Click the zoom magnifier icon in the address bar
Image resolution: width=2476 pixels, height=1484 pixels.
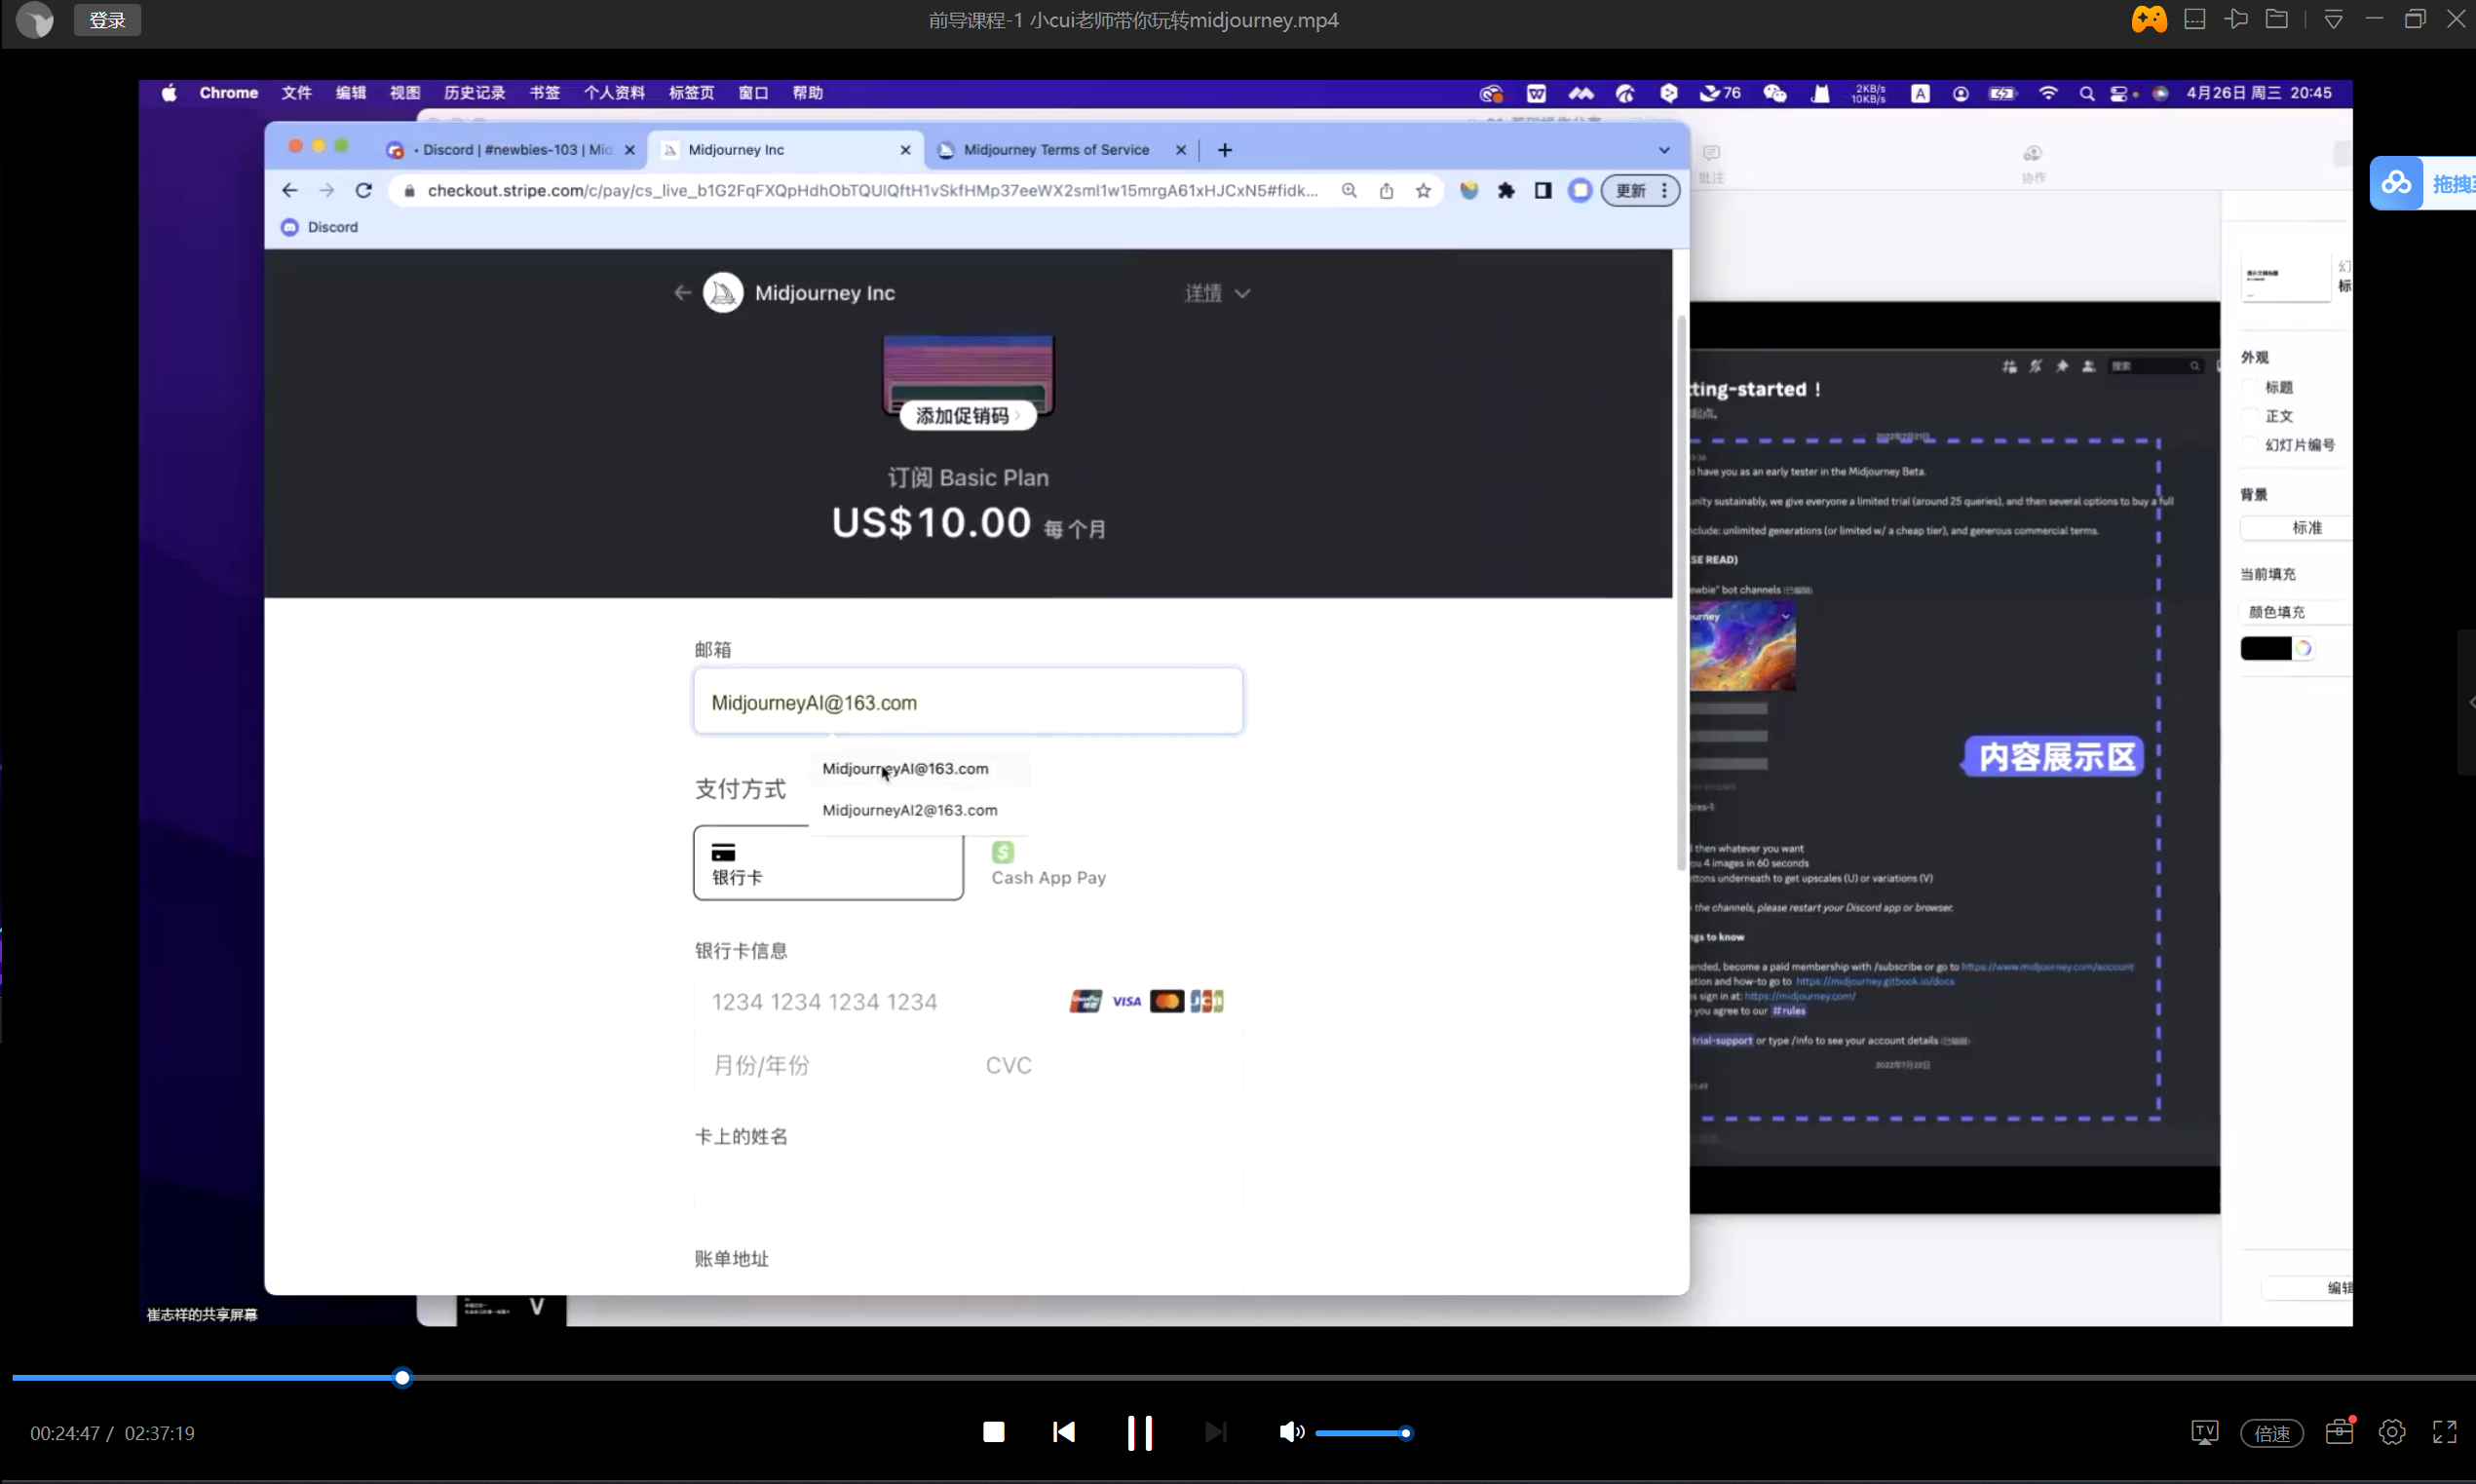click(1349, 190)
